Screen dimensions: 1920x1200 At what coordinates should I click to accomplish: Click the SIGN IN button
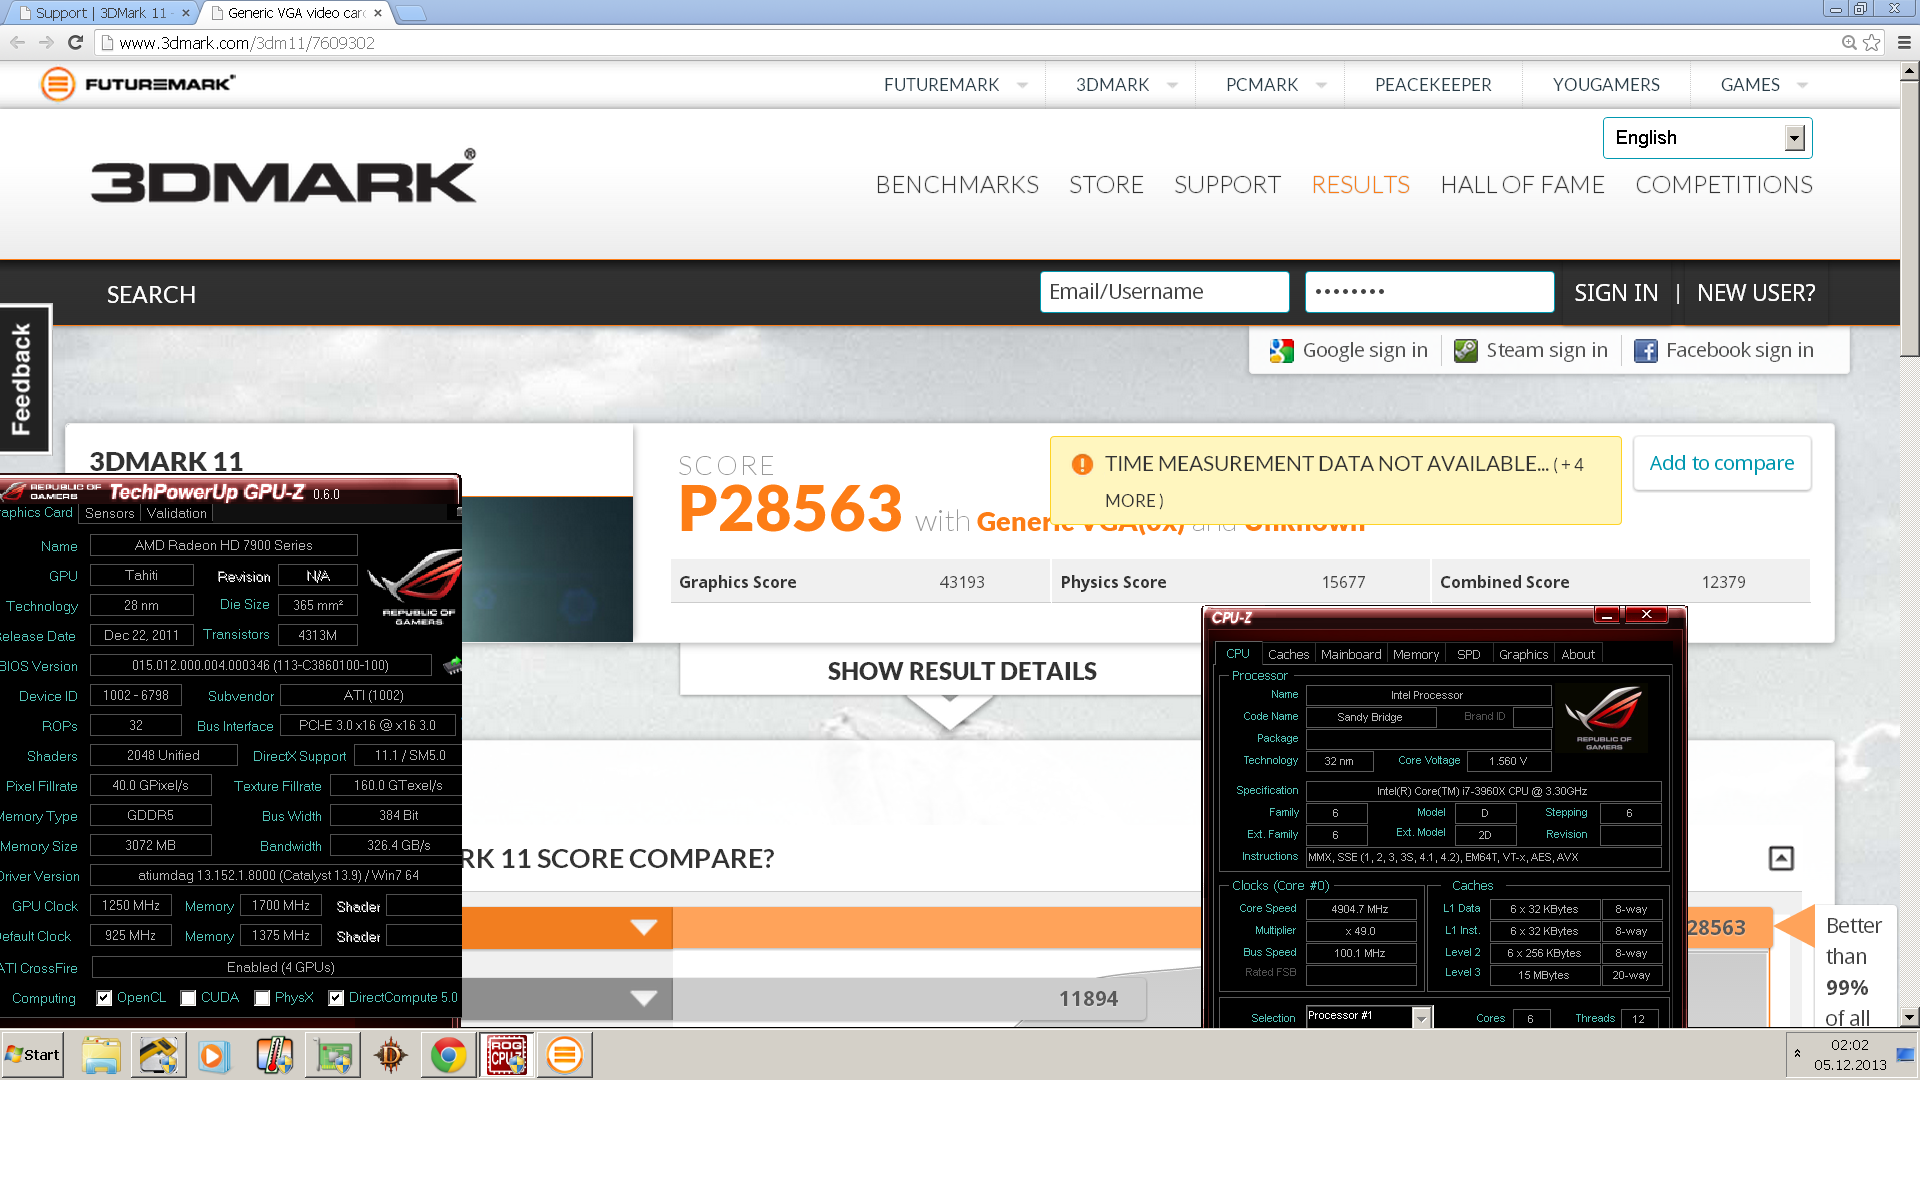point(1616,293)
